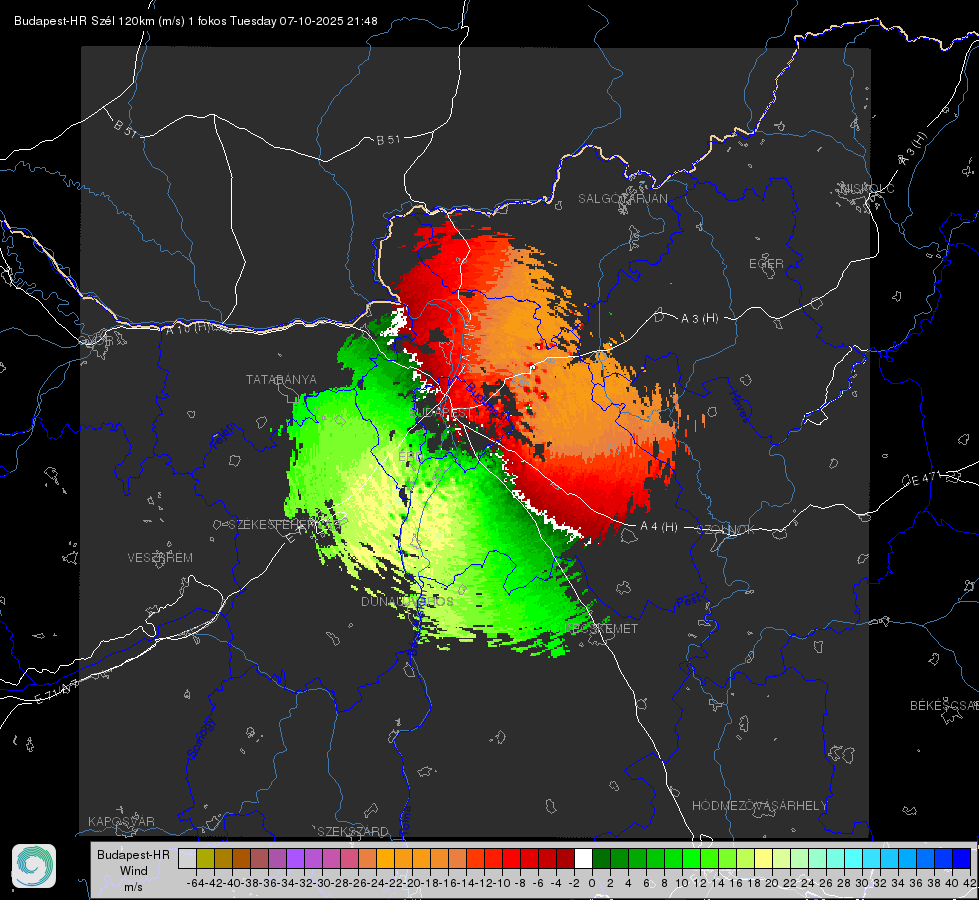This screenshot has width=979, height=900.
Task: Select the SALGÓTARJÁN city label
Action: 622,199
